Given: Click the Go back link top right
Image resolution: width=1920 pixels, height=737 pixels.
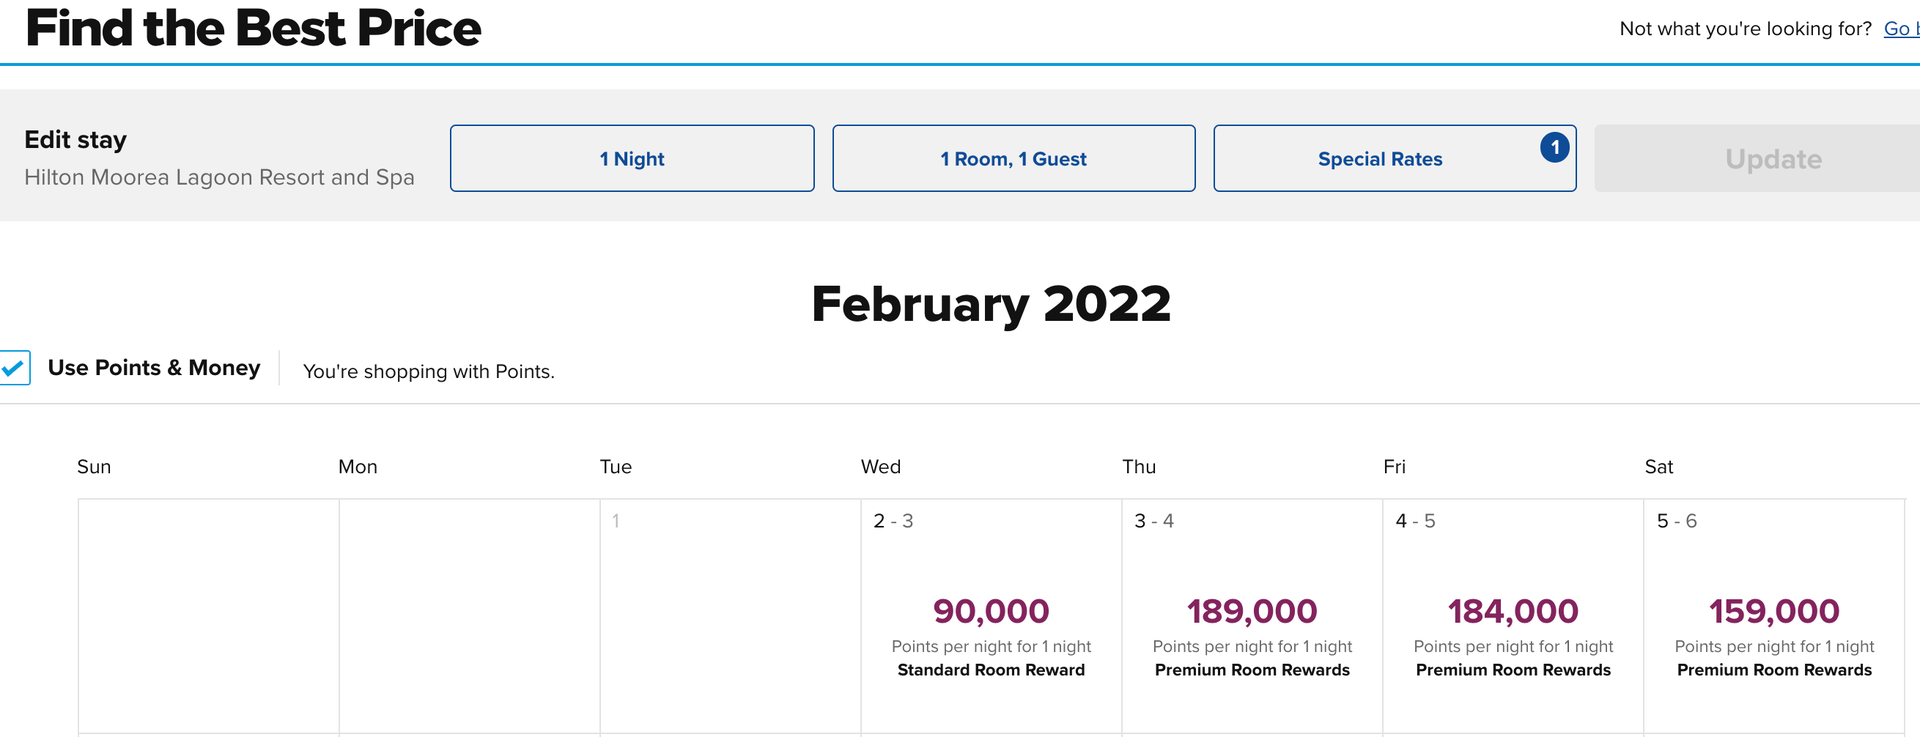Looking at the screenshot, I should pos(1898,28).
